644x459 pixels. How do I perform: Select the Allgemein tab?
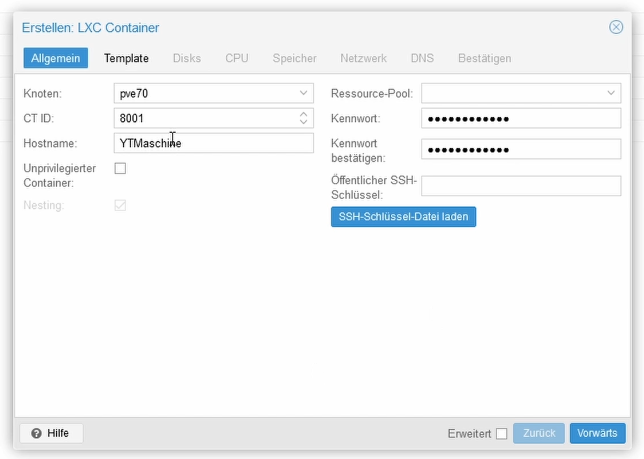[x=55, y=58]
